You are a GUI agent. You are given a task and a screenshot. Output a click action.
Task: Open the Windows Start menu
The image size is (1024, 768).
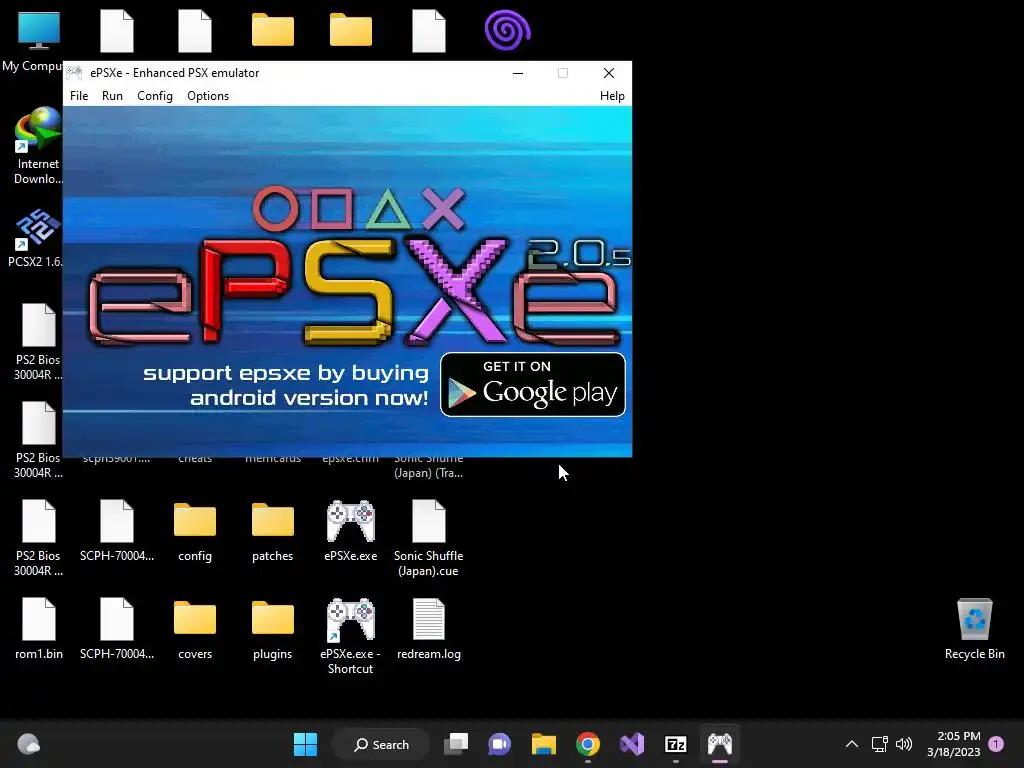click(305, 744)
